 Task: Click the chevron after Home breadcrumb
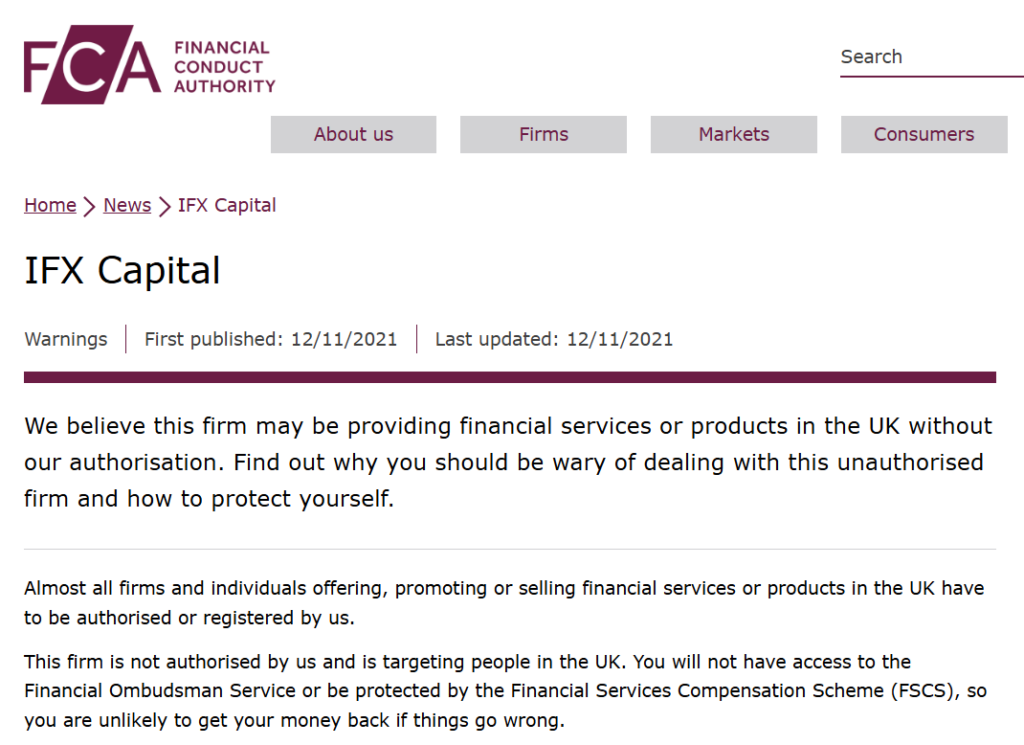point(89,206)
